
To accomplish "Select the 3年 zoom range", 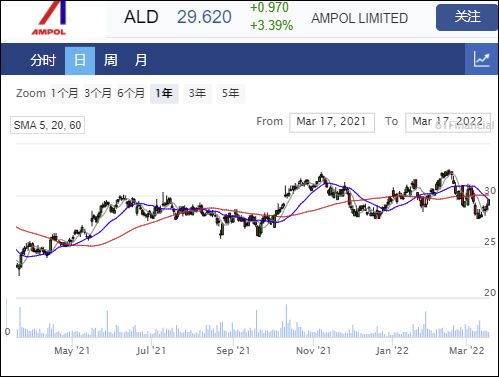I will click(x=197, y=93).
